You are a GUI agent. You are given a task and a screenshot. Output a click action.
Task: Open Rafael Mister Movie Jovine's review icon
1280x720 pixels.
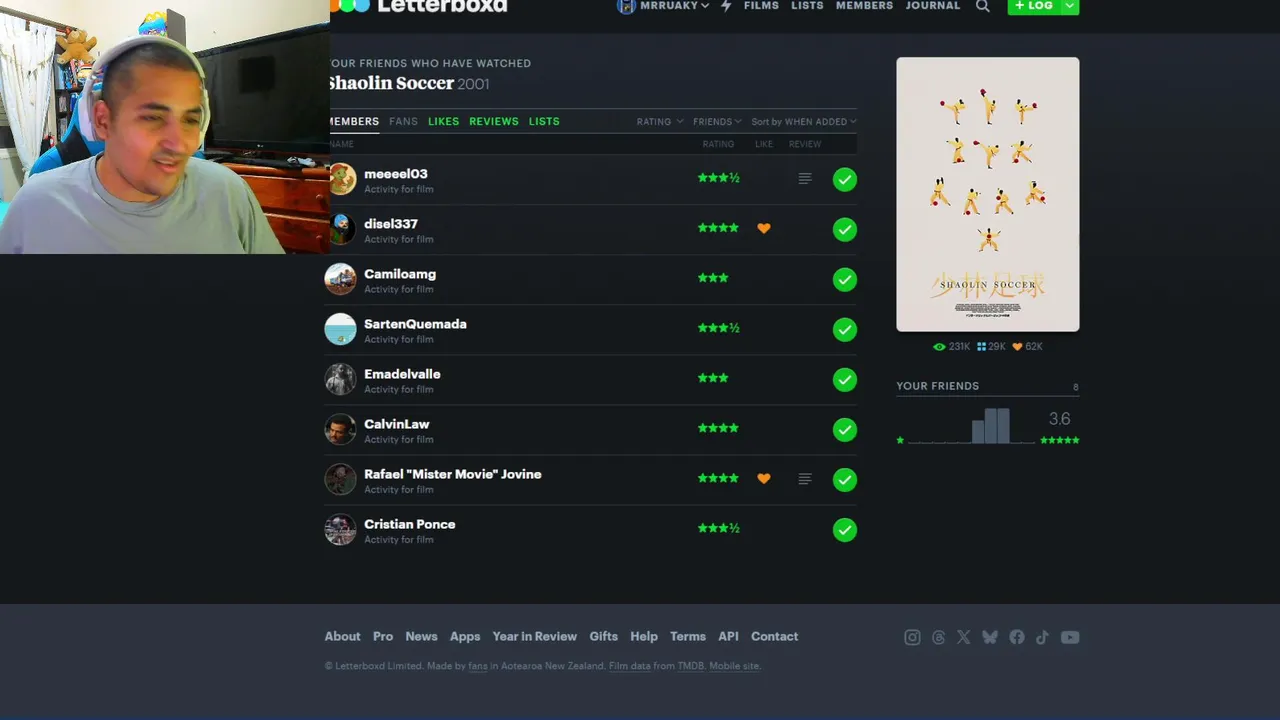coord(804,479)
